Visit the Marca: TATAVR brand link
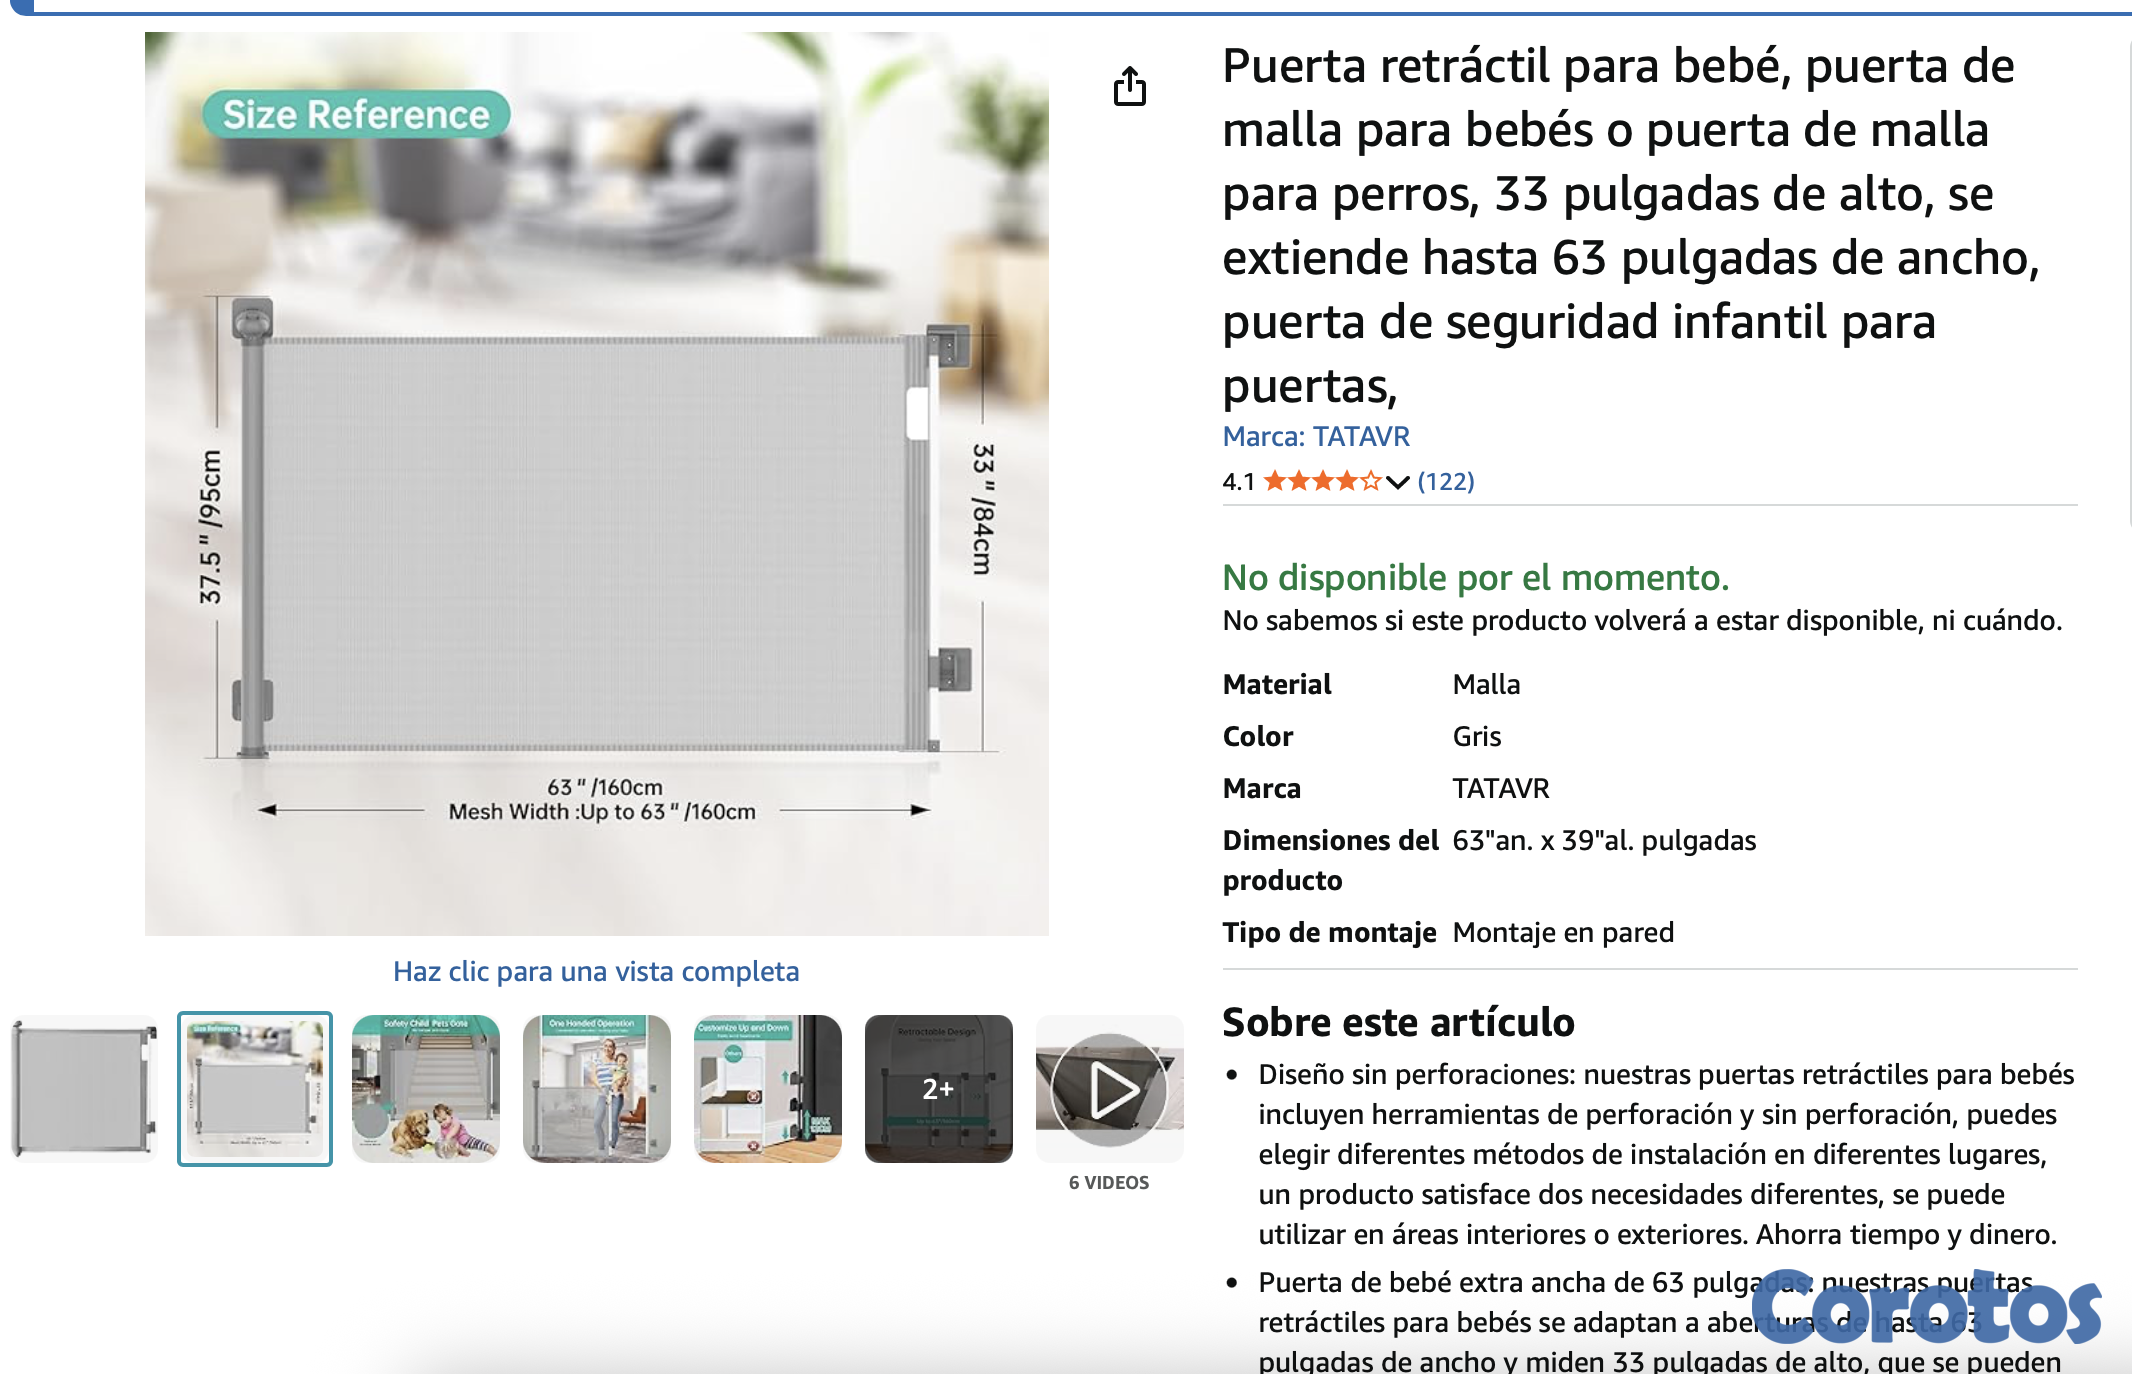2132x1374 pixels. [1315, 437]
